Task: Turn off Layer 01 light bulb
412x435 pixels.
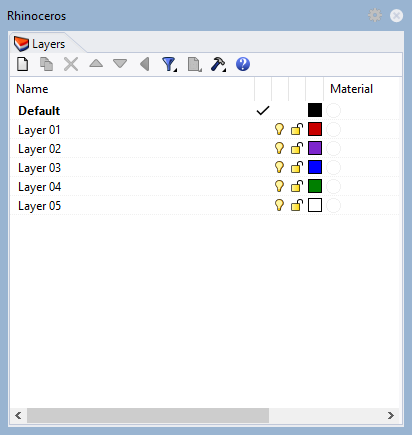Action: click(x=279, y=129)
